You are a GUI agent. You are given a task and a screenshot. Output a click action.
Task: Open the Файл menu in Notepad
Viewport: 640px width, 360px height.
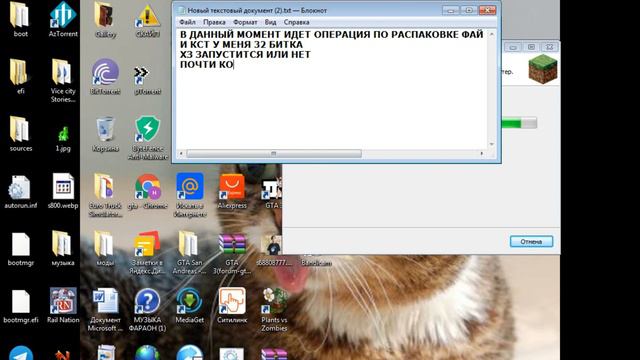tap(187, 22)
